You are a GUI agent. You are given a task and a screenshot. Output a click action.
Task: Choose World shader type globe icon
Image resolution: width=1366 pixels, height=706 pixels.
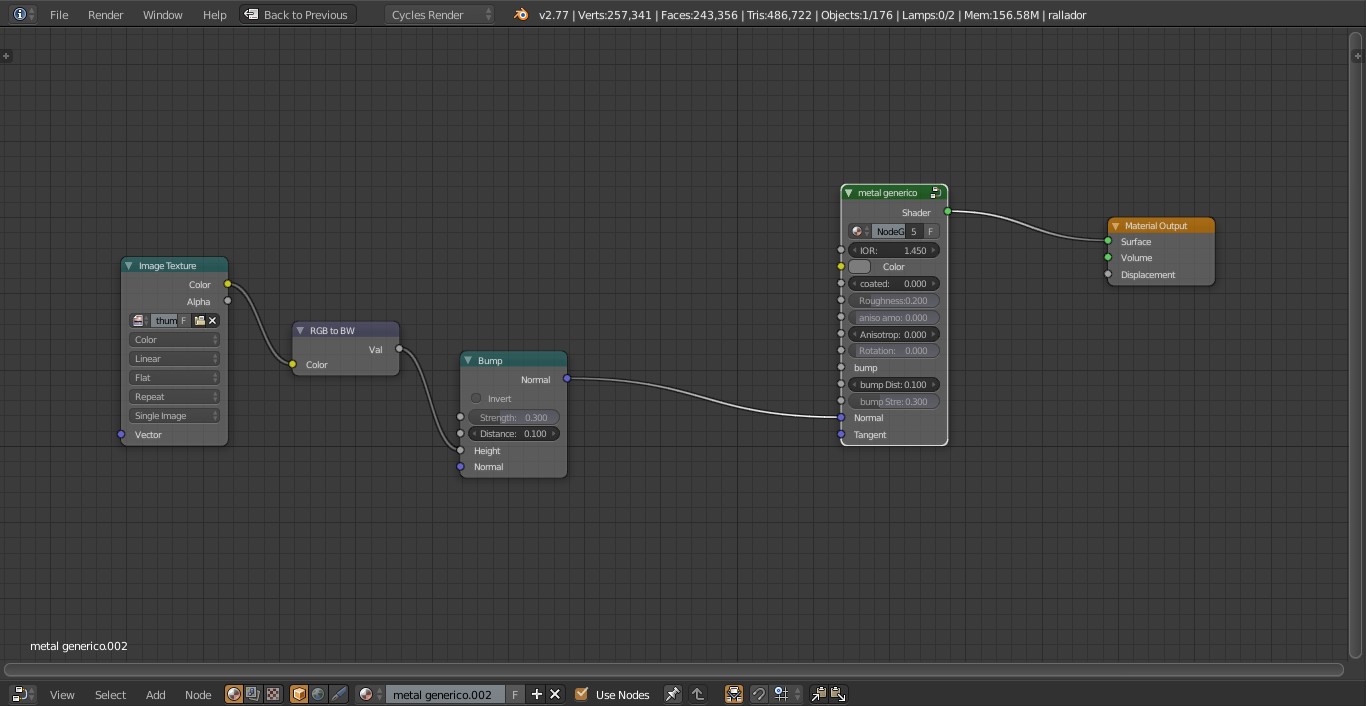[318, 694]
